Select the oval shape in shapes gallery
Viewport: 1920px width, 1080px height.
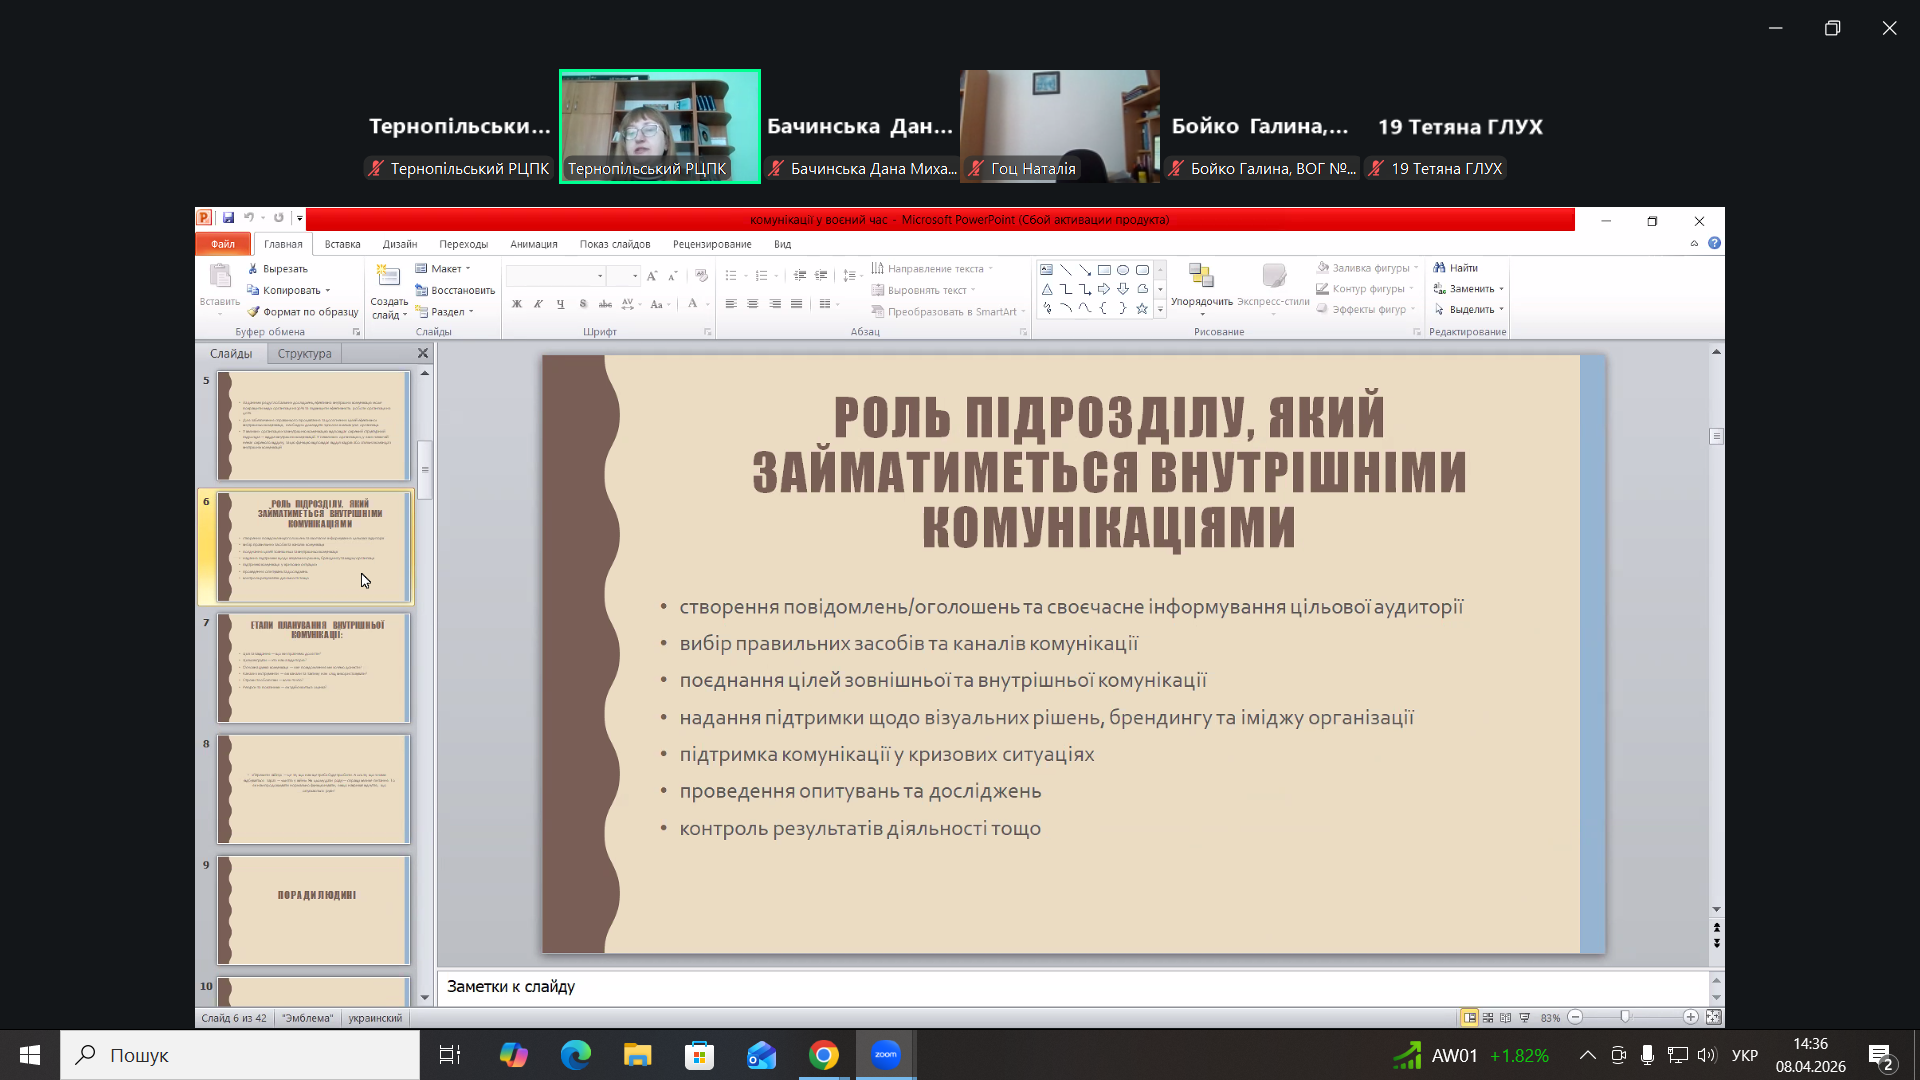click(x=1123, y=270)
